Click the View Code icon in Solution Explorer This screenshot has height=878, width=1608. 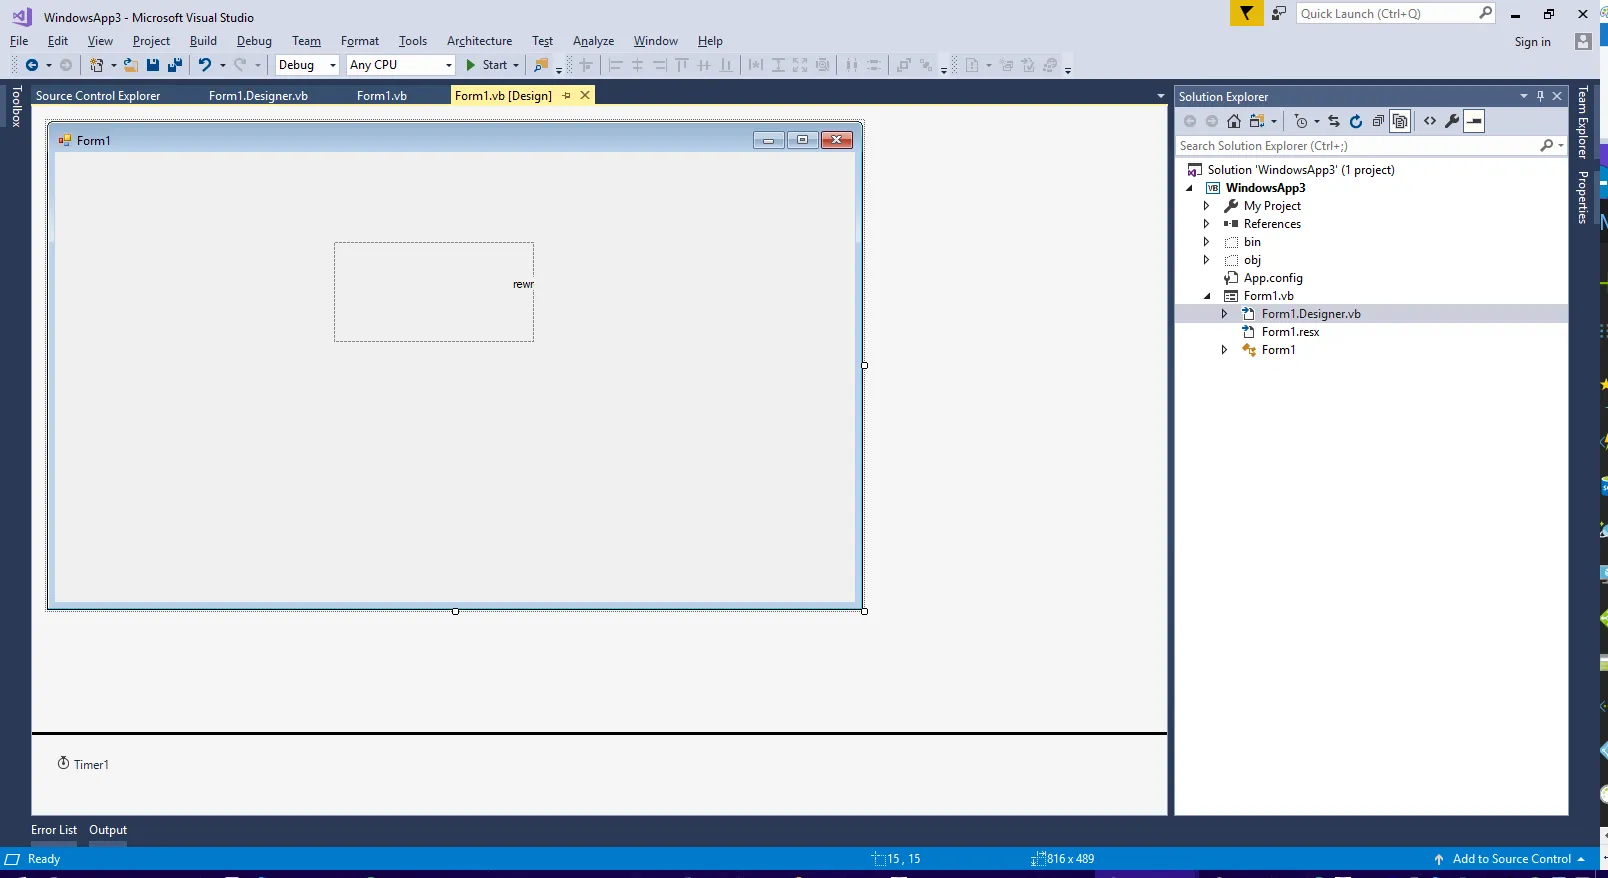(1430, 121)
